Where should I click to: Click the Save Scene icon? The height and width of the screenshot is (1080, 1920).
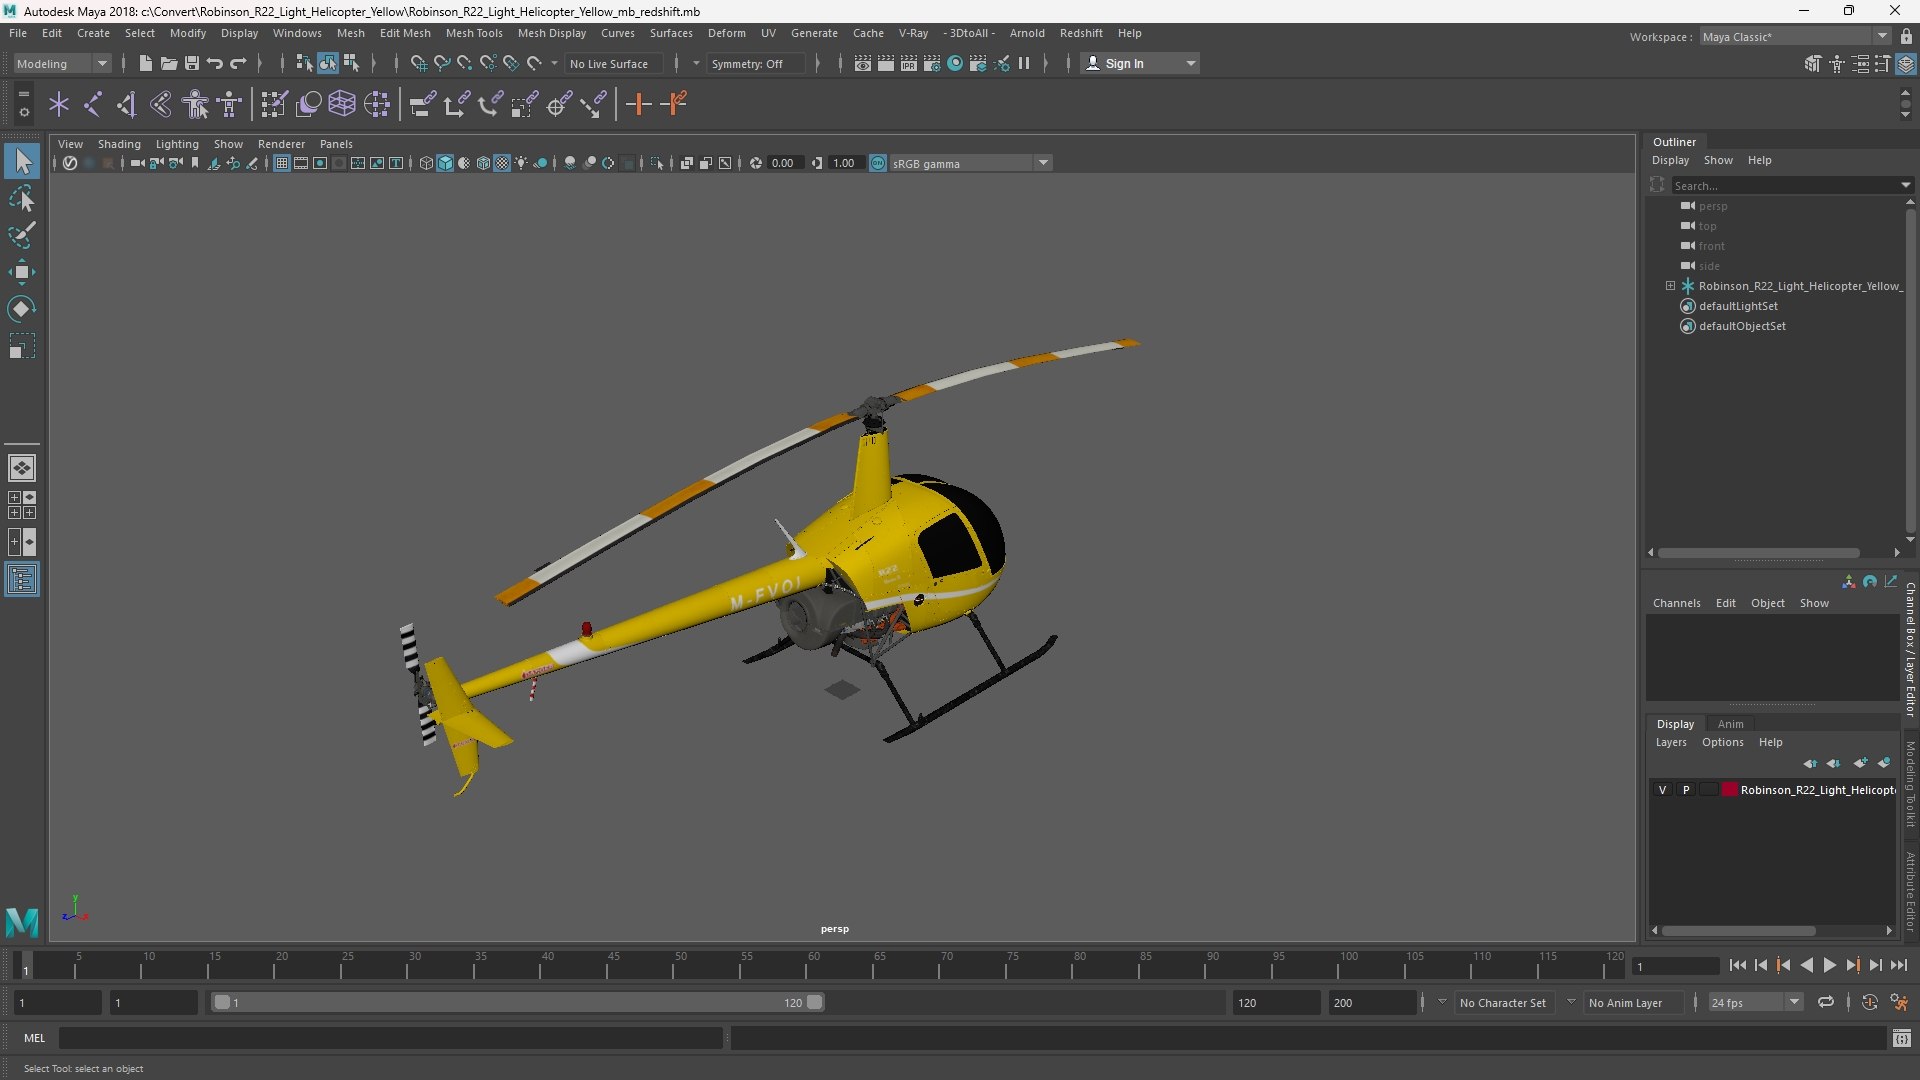pos(192,63)
